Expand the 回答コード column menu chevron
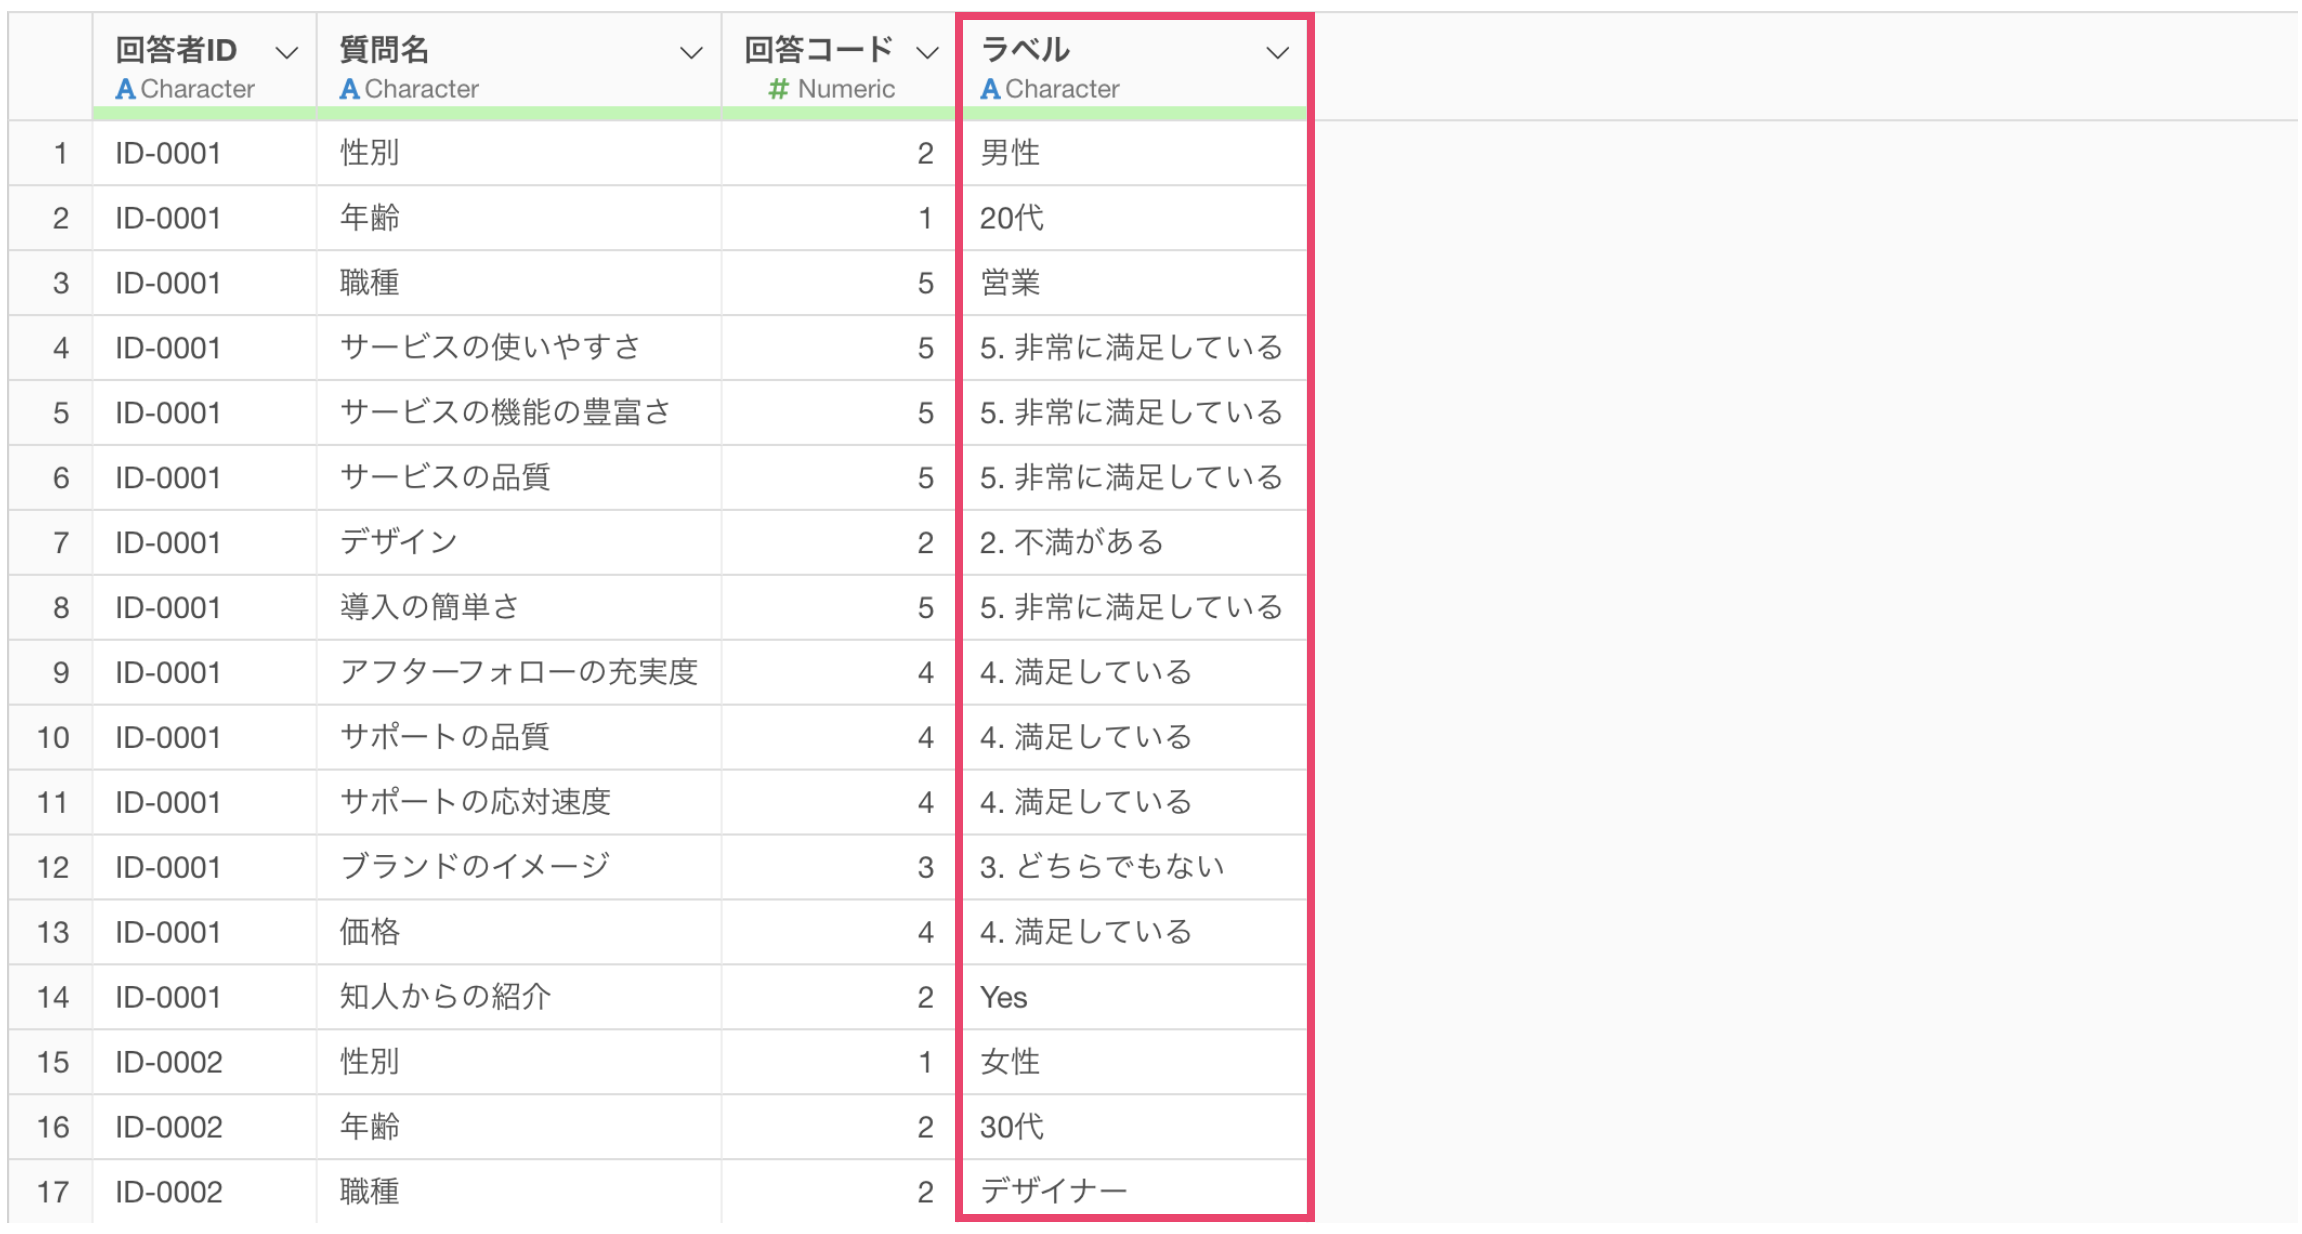 click(927, 53)
